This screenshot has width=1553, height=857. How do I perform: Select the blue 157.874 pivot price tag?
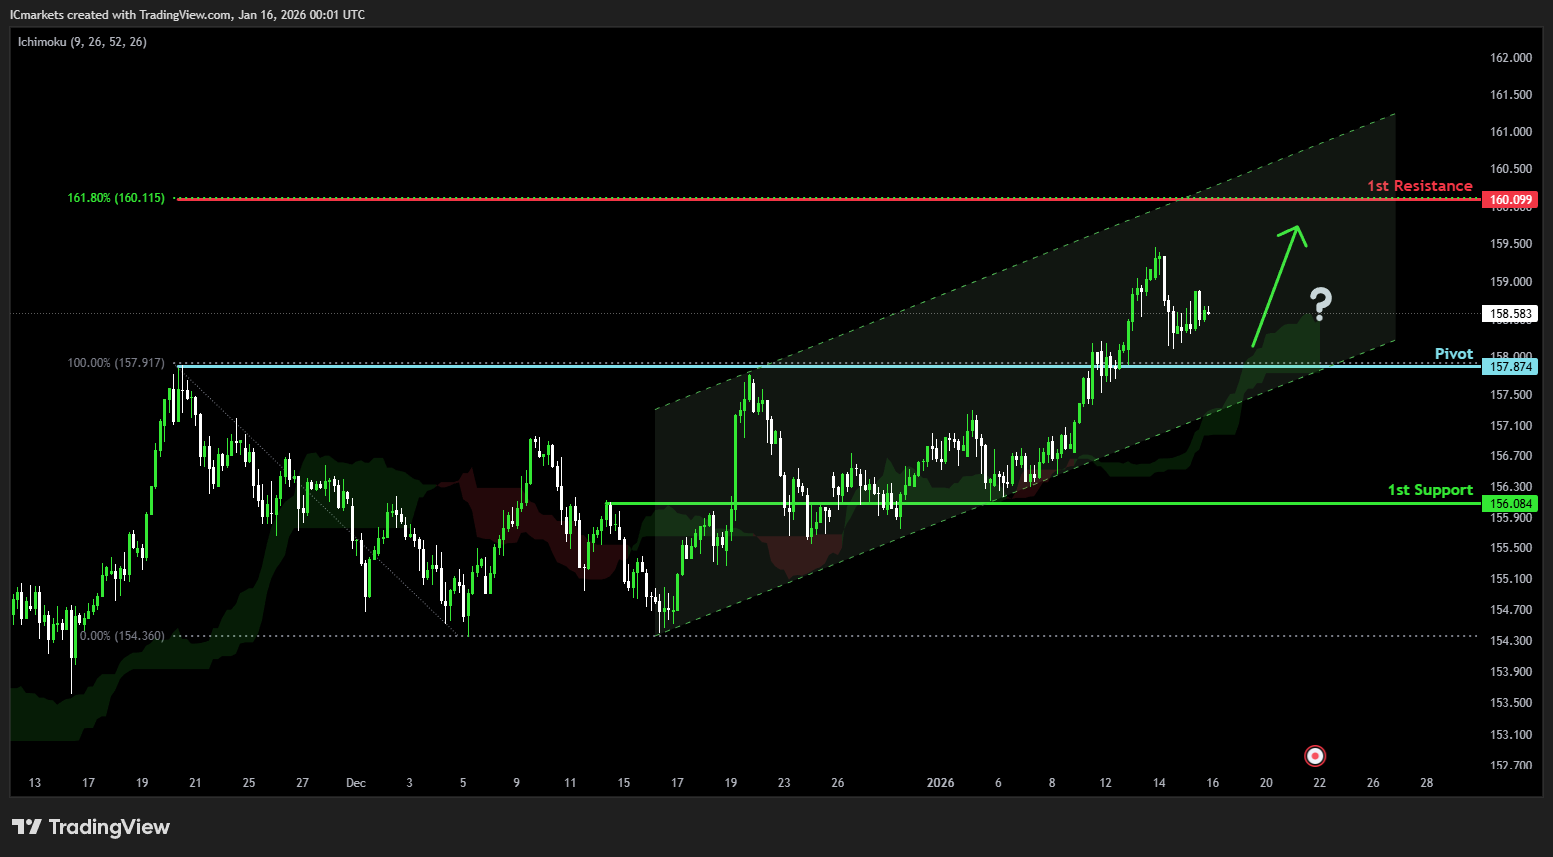1510,367
